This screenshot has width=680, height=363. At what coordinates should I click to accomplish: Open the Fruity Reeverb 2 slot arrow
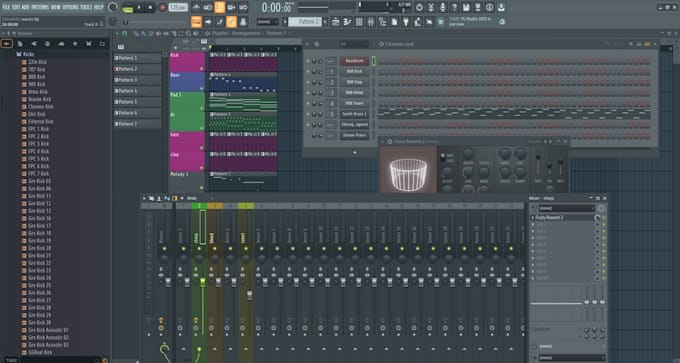tap(533, 218)
